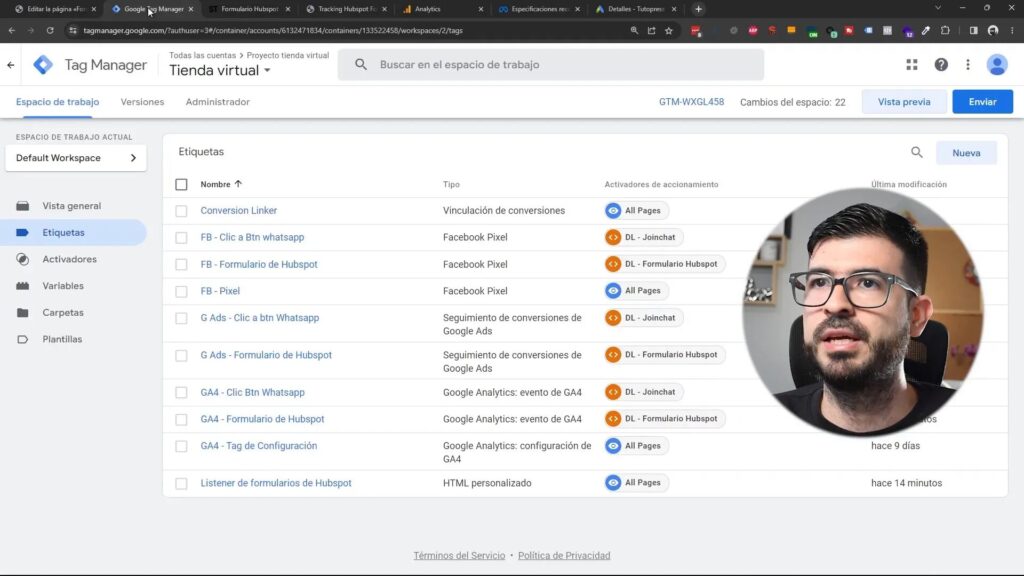
Task: Go back using the Tag Manager arrow
Action: click(11, 65)
